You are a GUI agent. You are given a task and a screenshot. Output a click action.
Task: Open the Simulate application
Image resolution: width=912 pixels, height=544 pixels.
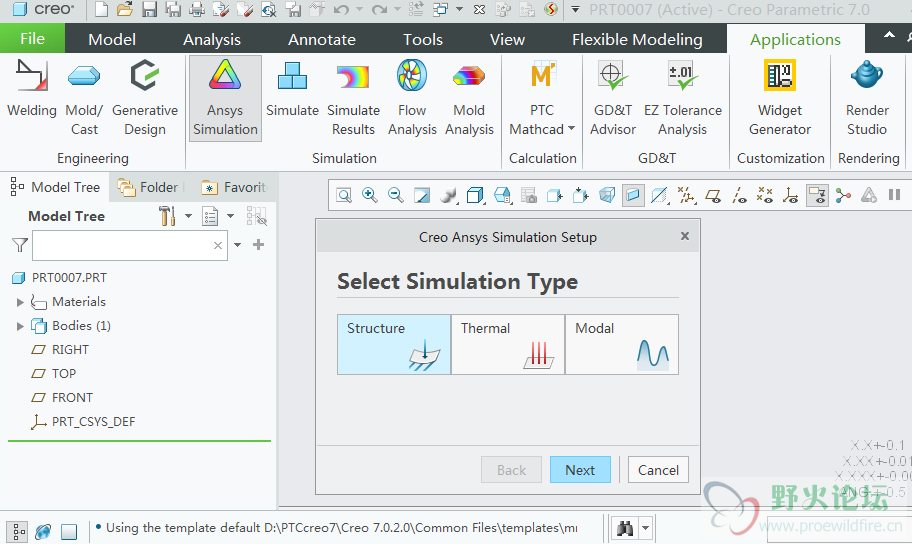293,89
